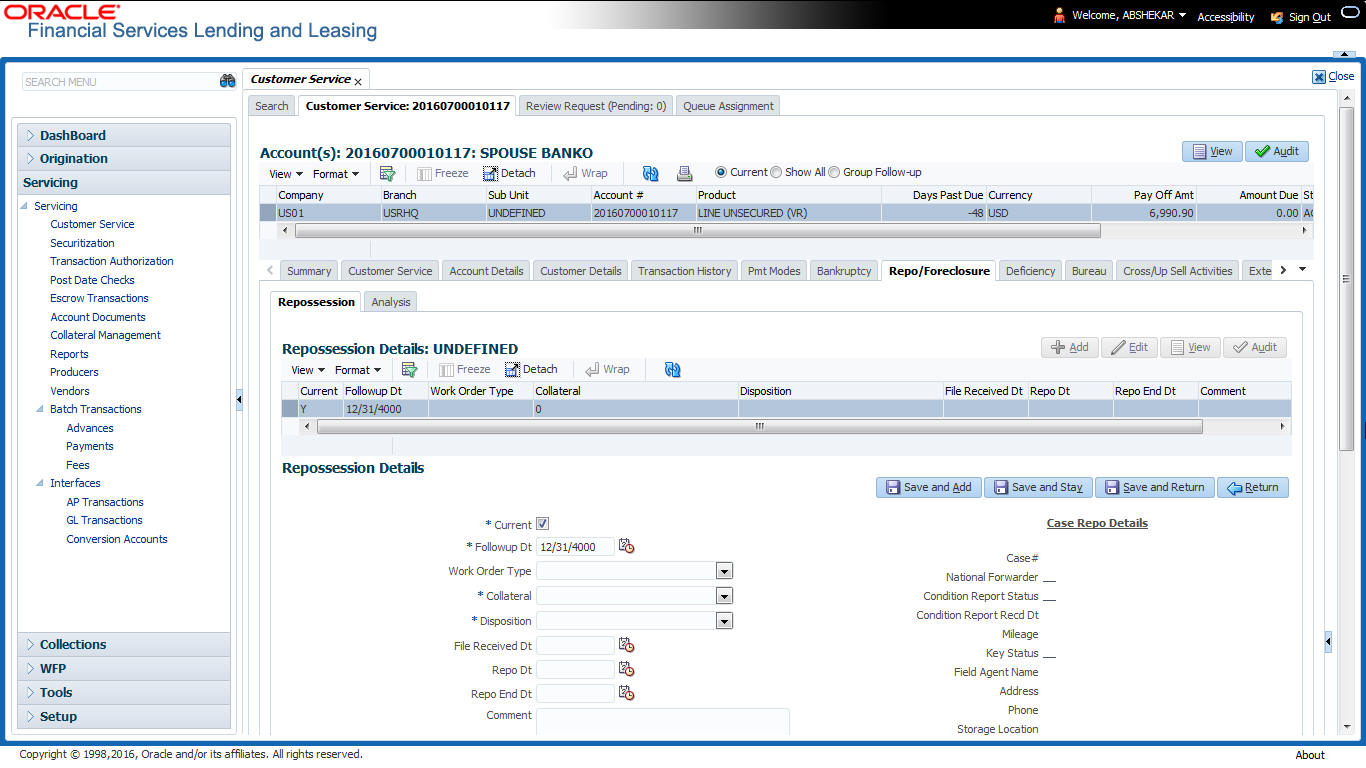This screenshot has height=768, width=1366.
Task: Click the Repossession Details table horizontal scrollbar
Action: click(x=759, y=426)
